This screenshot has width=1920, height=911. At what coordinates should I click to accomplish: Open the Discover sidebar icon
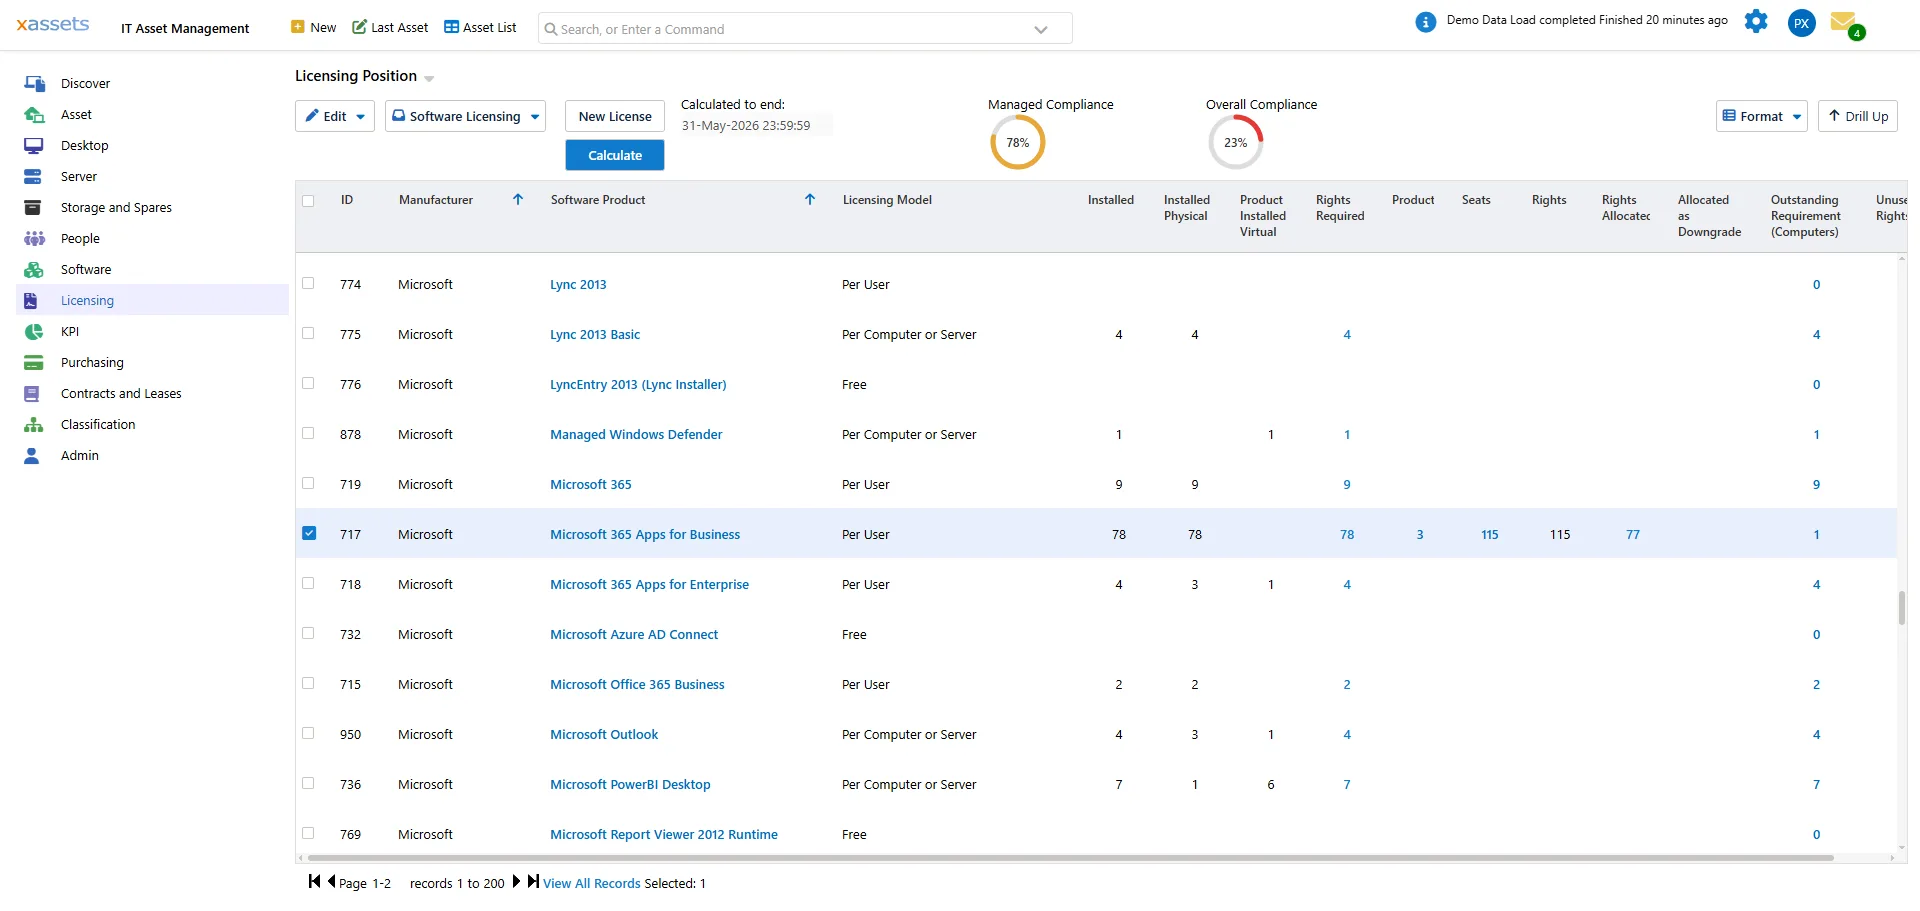coord(34,84)
